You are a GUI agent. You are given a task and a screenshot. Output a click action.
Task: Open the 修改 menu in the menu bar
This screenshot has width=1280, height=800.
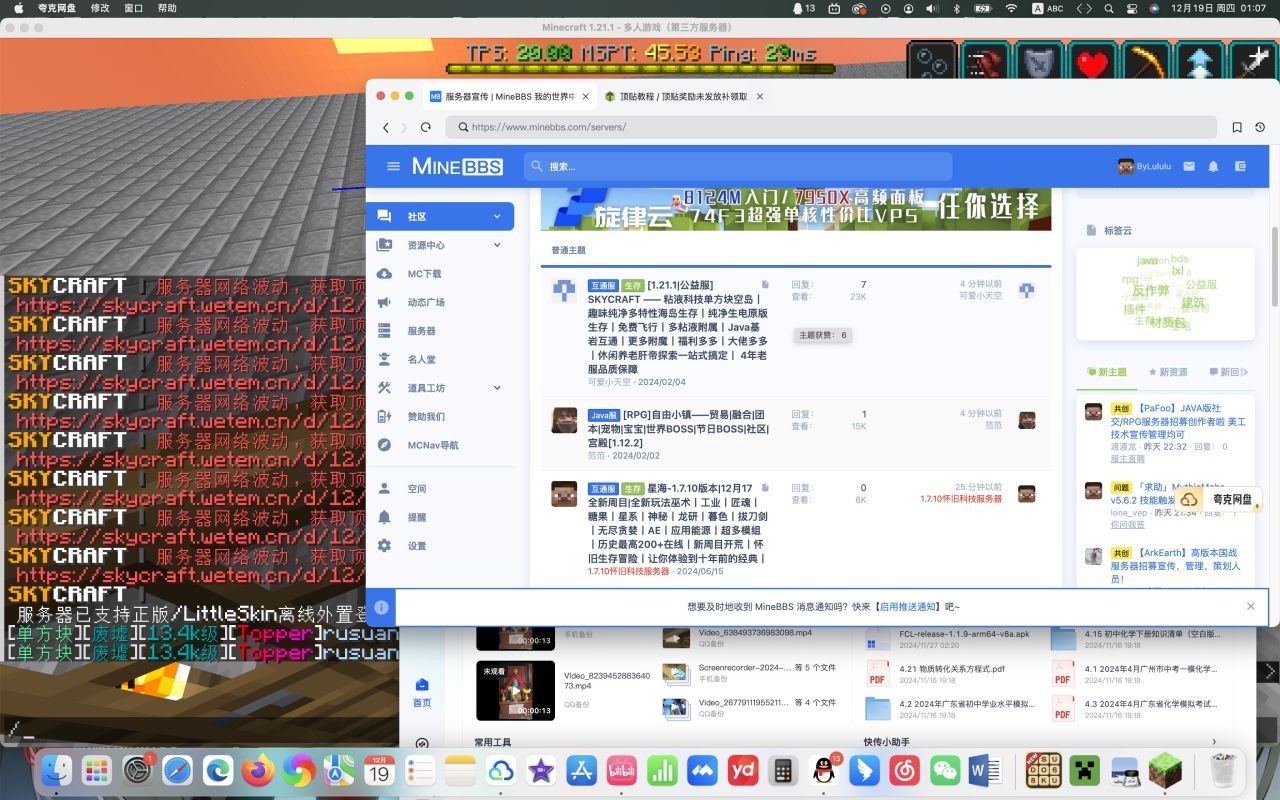pos(100,8)
